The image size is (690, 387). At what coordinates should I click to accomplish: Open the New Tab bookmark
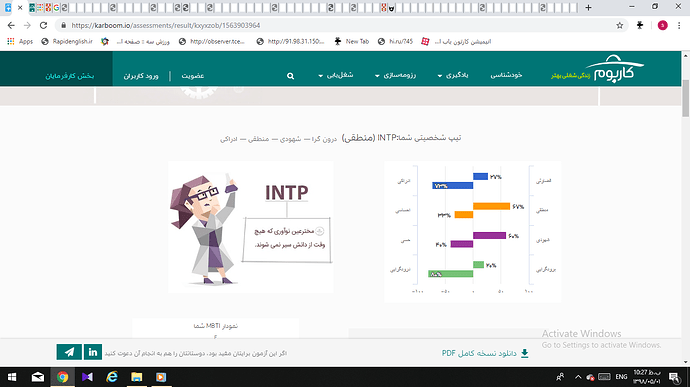tap(352, 41)
